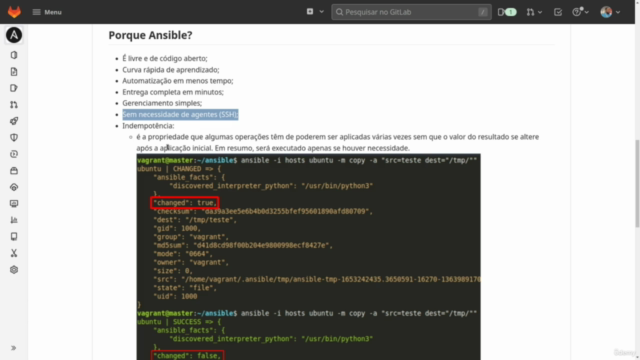Image resolution: width=640 pixels, height=360 pixels.
Task: Focus the Pesquisar no GitLab search field
Action: pyautogui.click(x=411, y=12)
